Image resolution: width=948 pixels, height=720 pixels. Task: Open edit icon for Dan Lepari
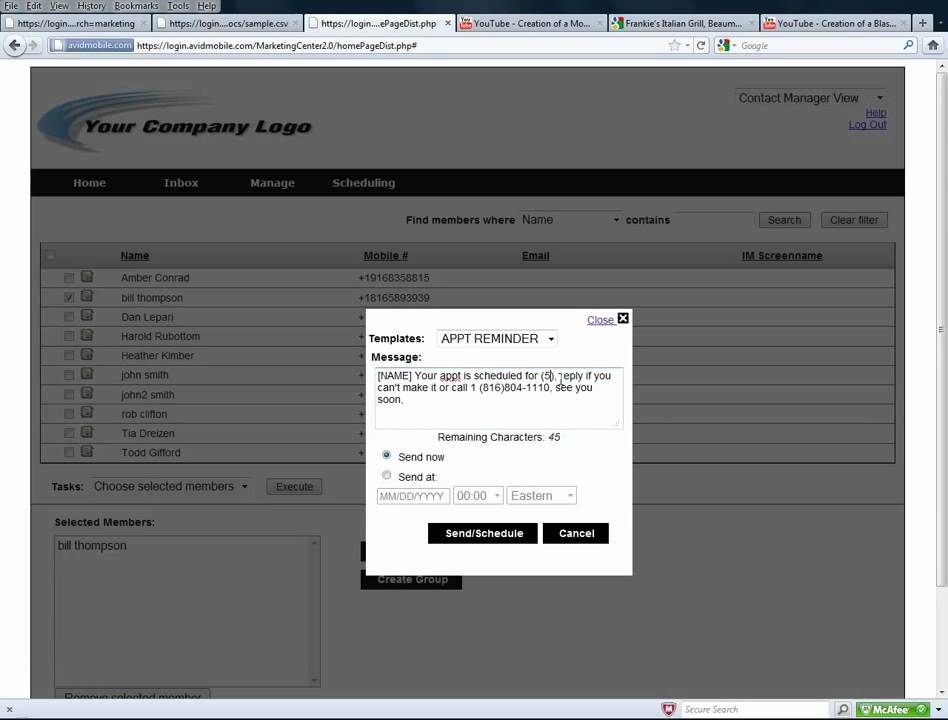tap(87, 315)
